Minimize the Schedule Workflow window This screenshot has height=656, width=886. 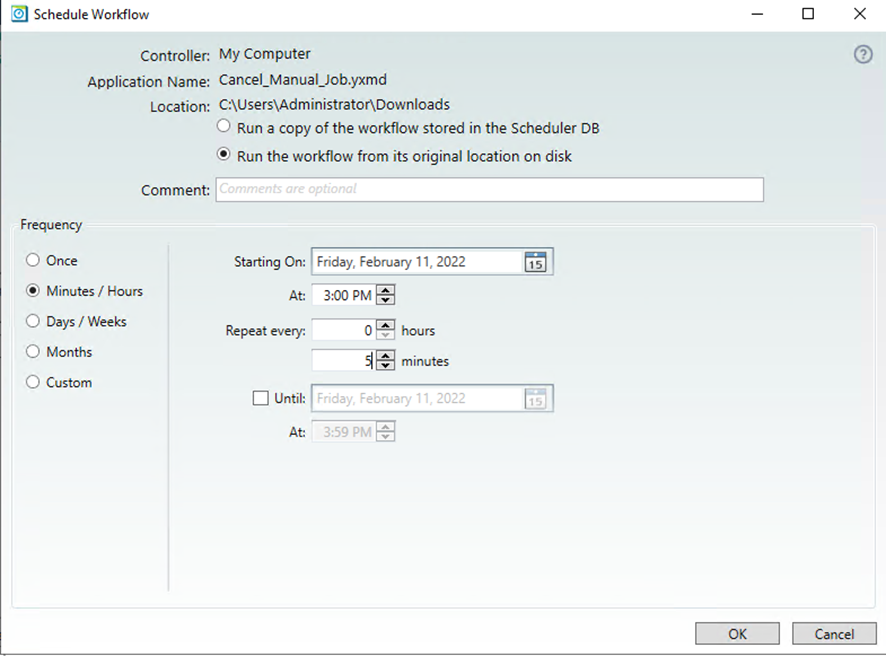pos(757,14)
